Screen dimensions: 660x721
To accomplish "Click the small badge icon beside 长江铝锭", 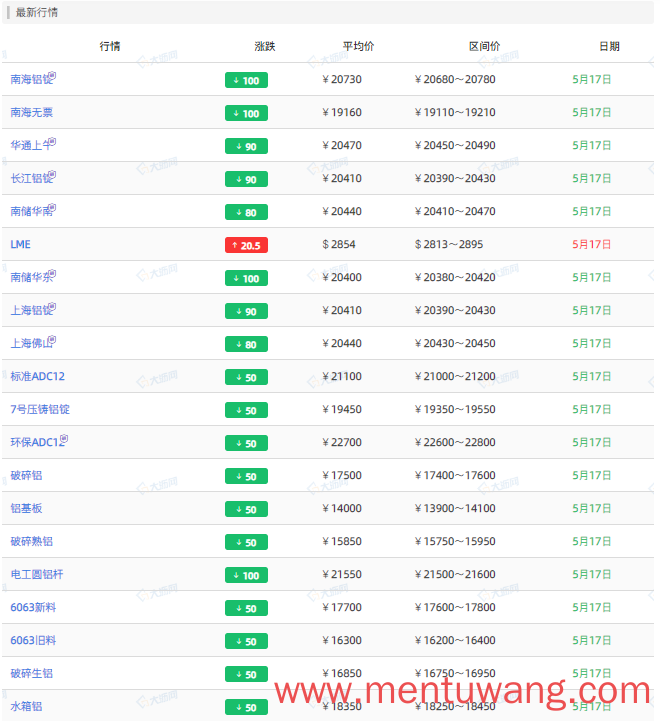I will [52, 174].
